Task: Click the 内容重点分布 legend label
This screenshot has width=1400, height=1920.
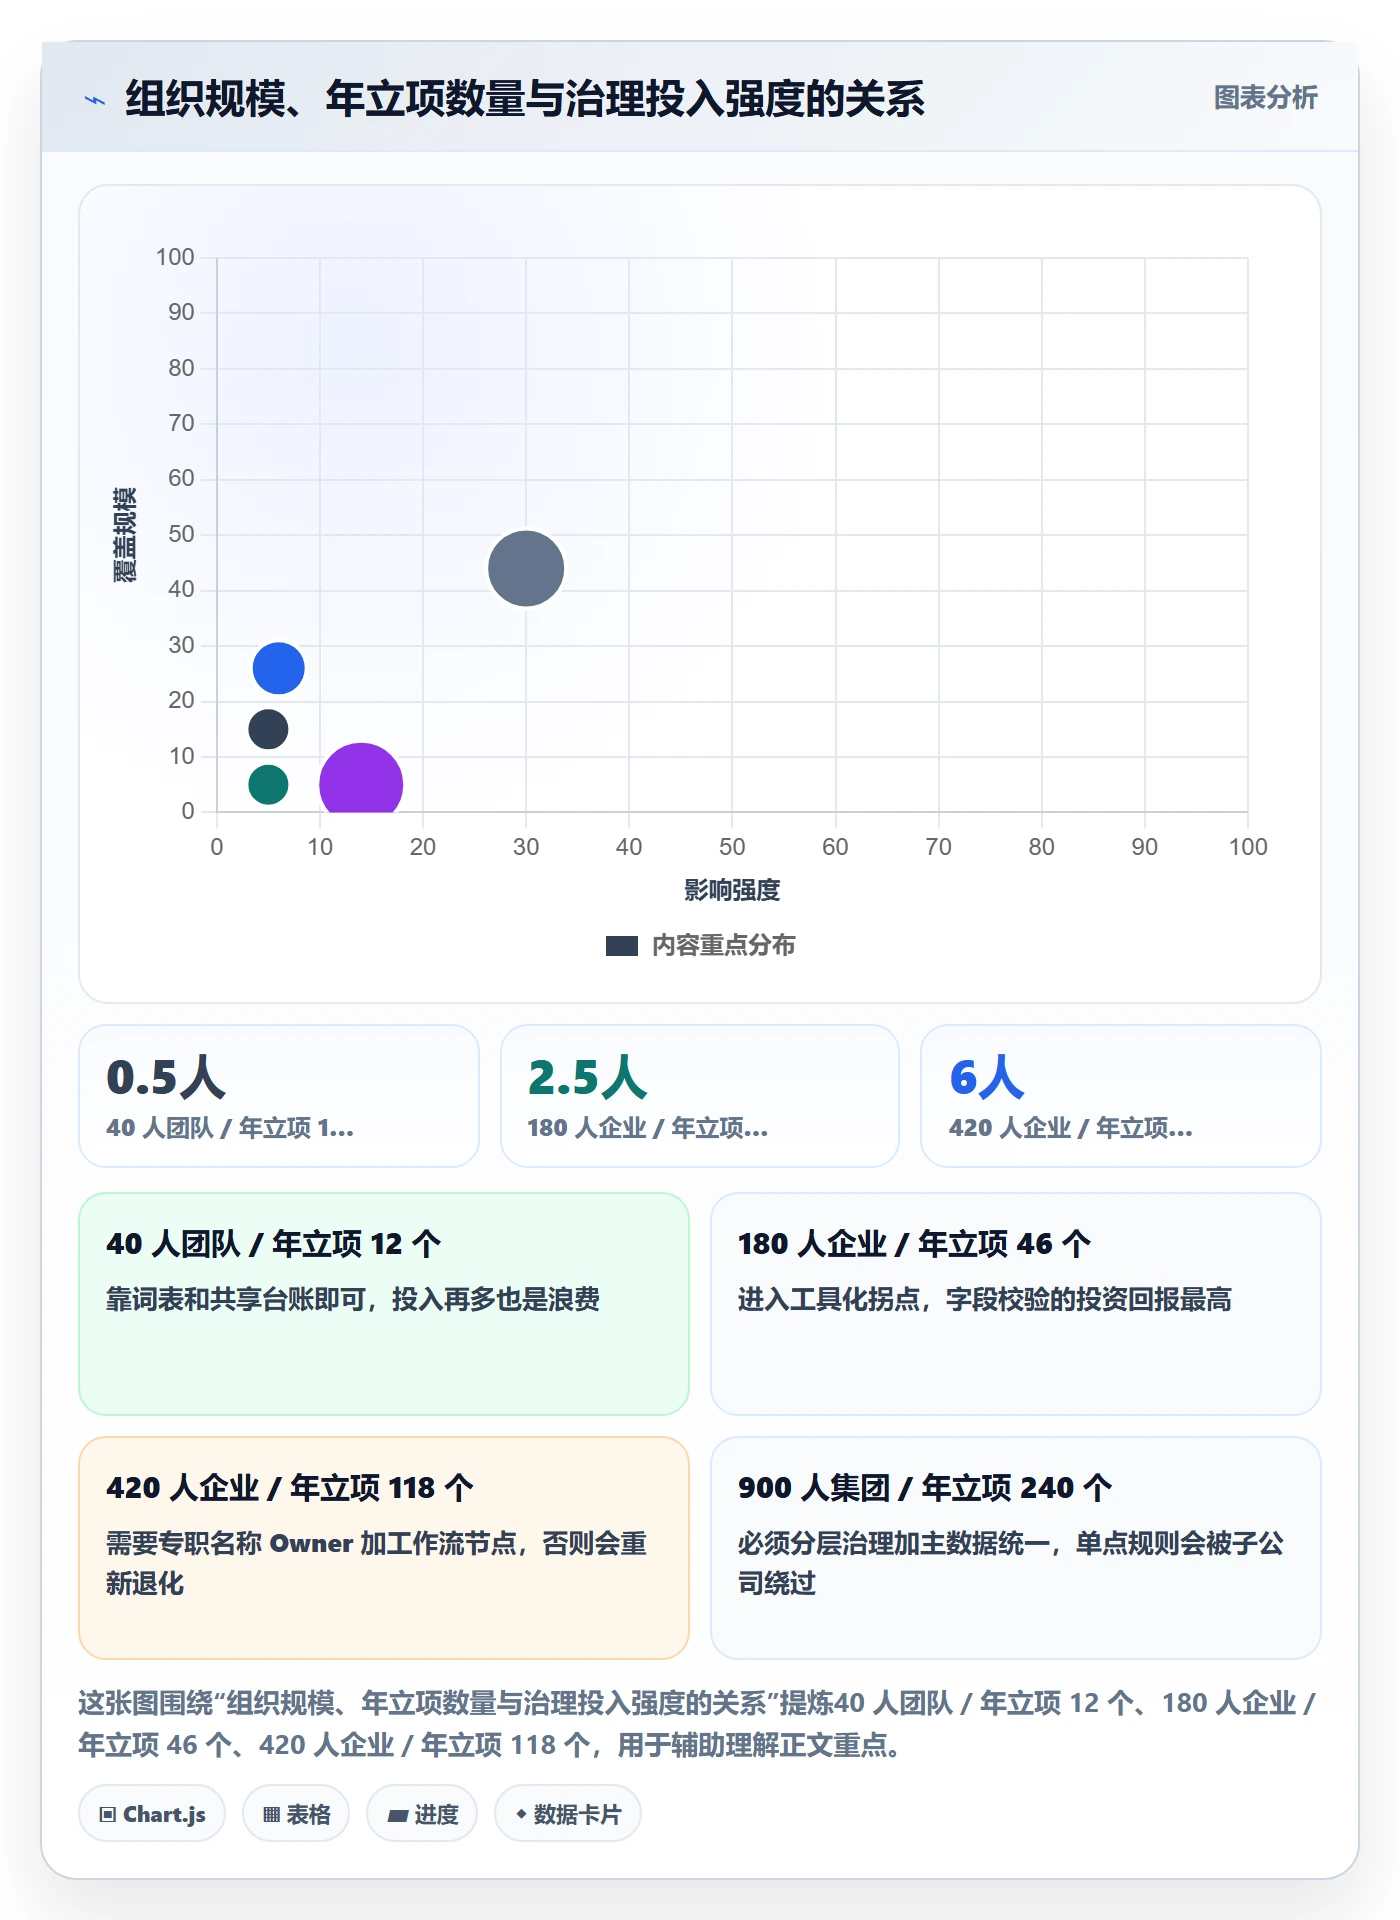Action: 723,945
